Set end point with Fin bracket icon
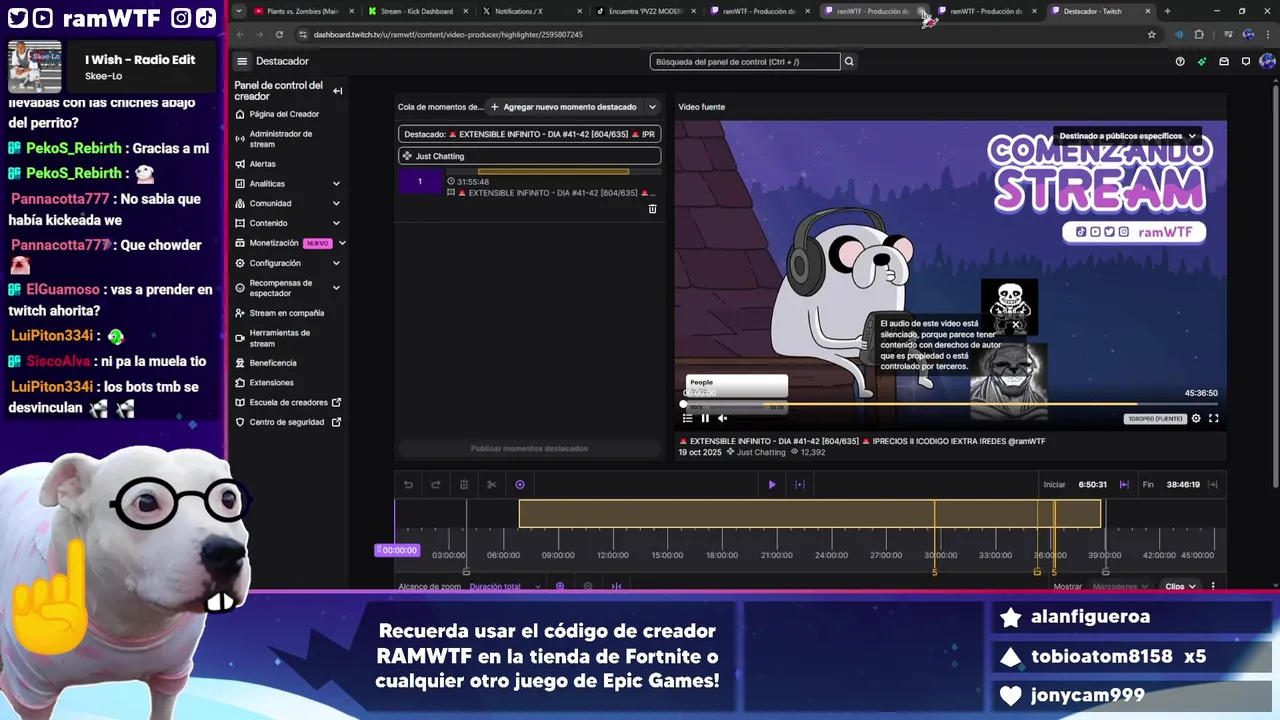This screenshot has width=1280, height=720. coord(1212,485)
